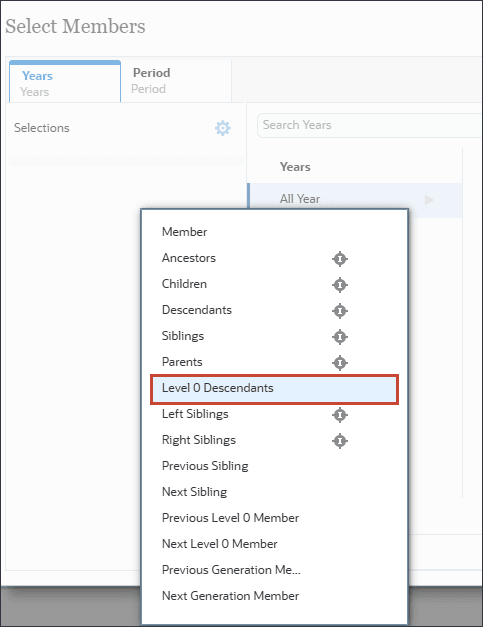Click the inclusive icon beside Descendants
483x627 pixels.
(340, 311)
